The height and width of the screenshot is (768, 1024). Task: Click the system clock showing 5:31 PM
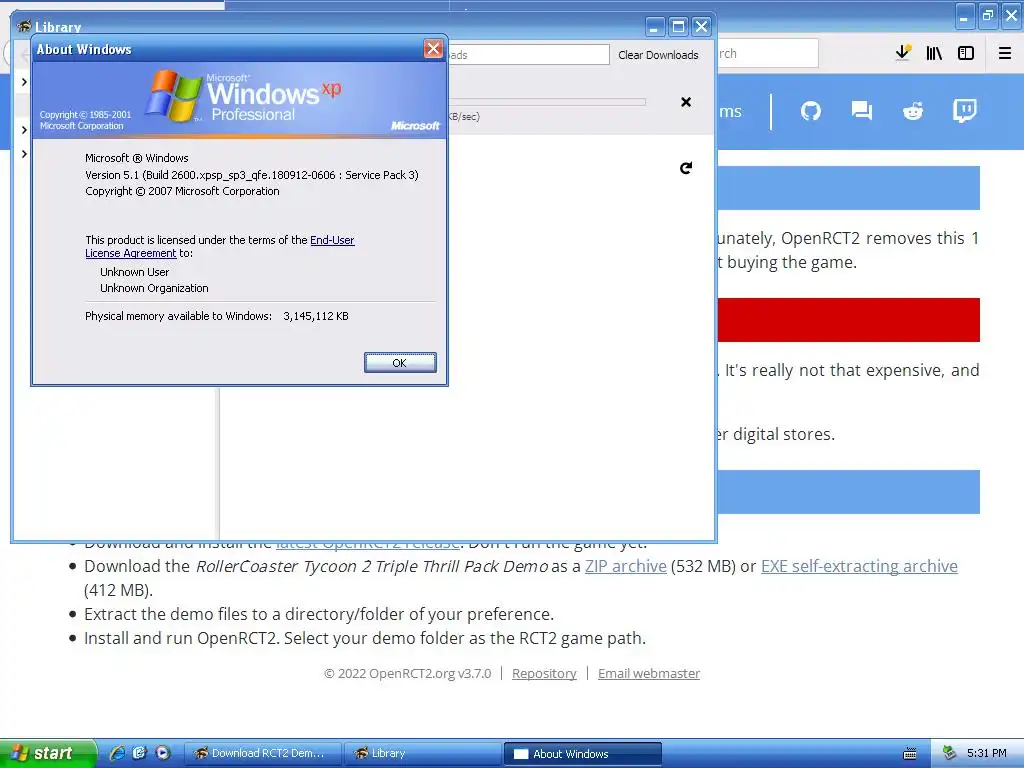click(x=986, y=753)
